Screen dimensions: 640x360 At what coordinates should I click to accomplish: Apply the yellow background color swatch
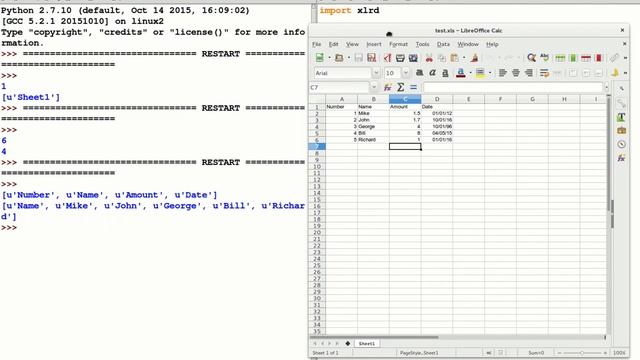point(480,73)
